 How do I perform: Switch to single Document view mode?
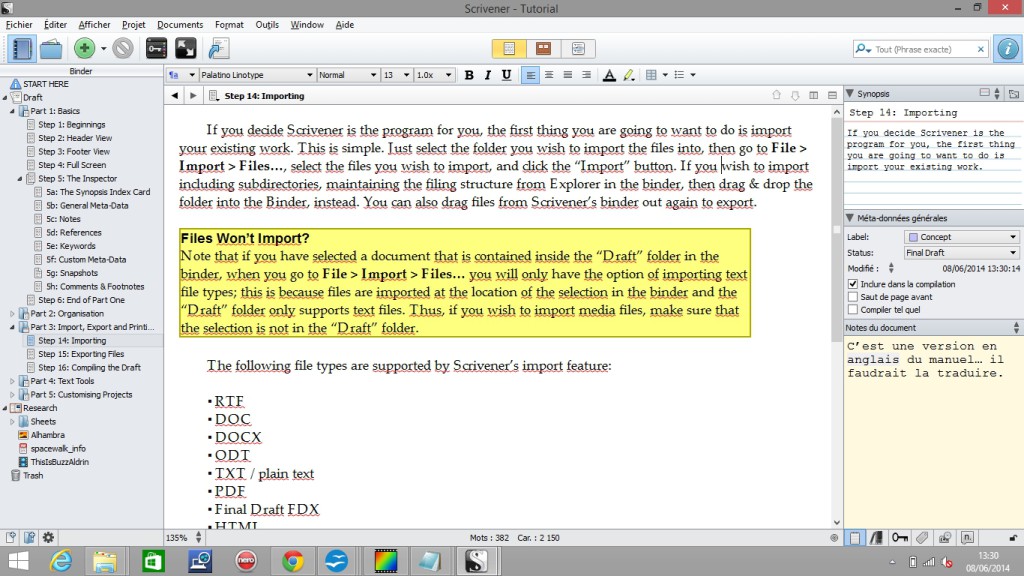click(509, 49)
